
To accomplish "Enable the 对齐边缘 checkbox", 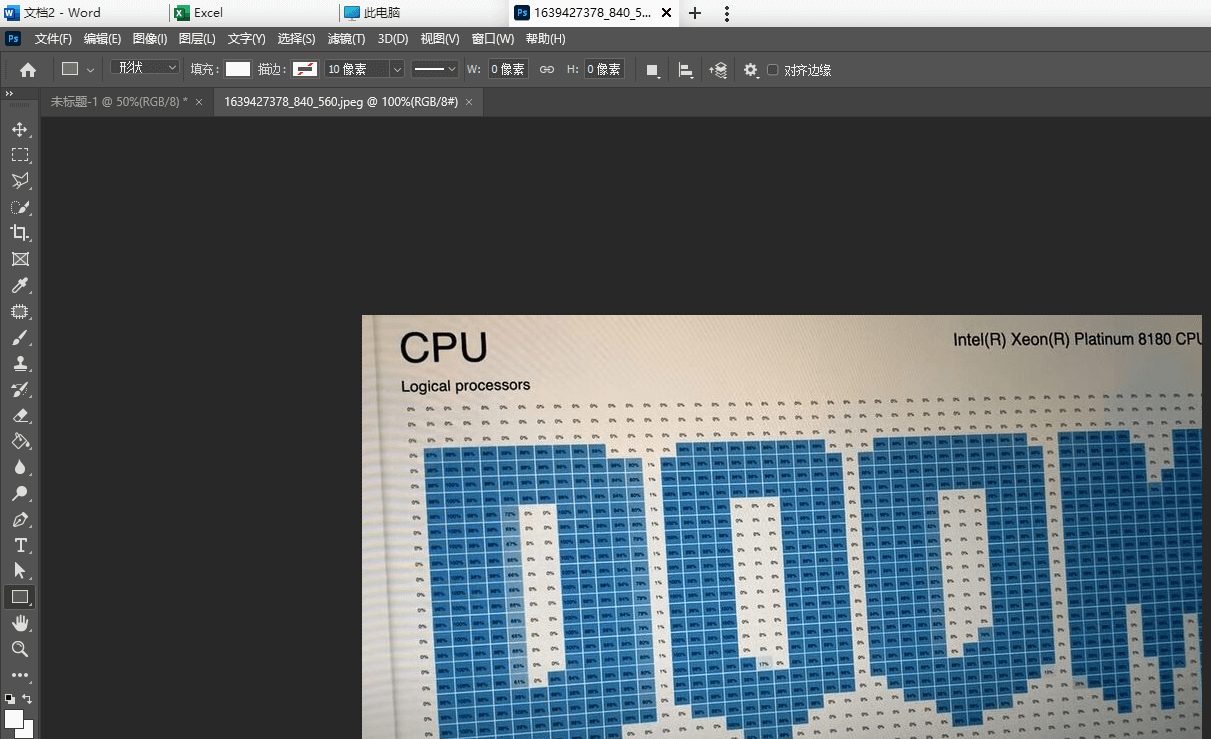I will tap(773, 70).
